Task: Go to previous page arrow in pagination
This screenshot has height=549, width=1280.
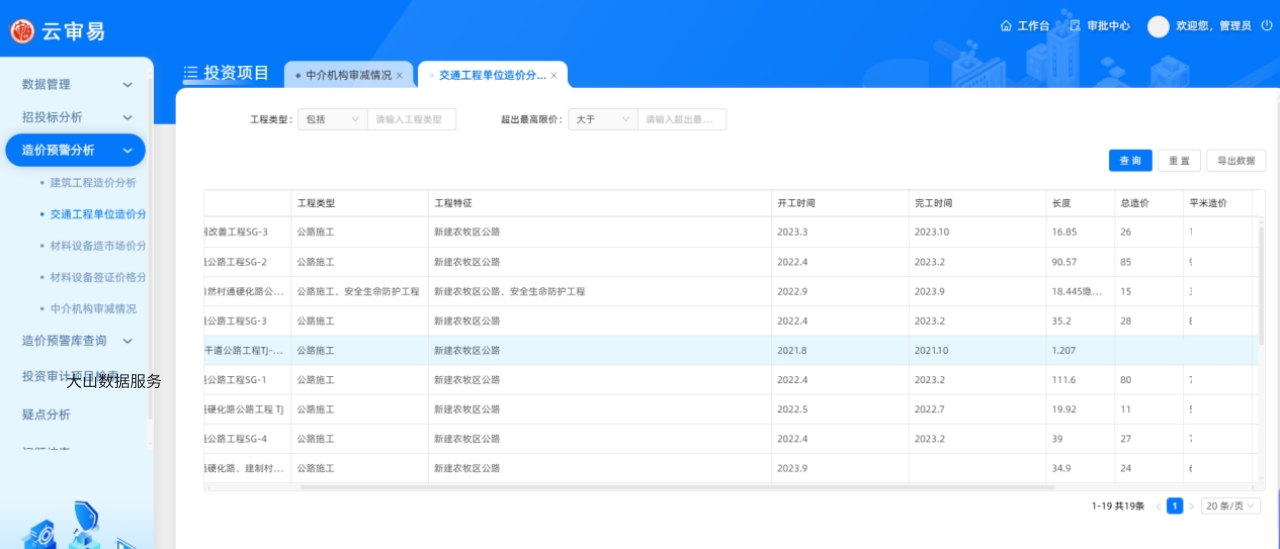Action: [x=1158, y=506]
